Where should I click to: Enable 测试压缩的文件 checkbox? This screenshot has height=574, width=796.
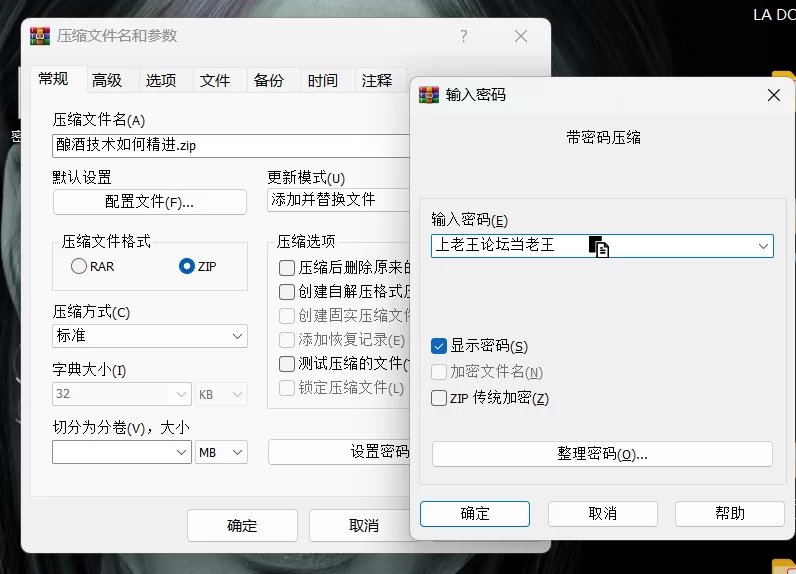(x=287, y=363)
